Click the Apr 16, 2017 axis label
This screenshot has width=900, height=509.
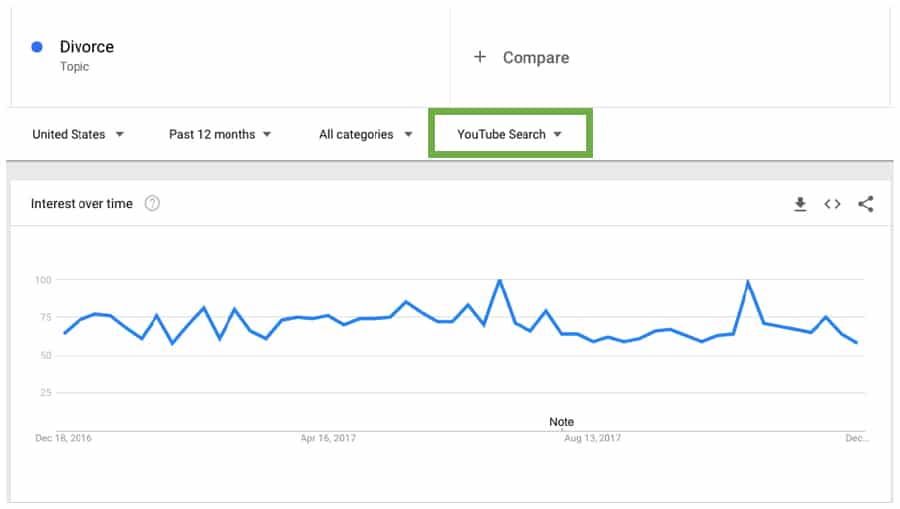(x=328, y=438)
